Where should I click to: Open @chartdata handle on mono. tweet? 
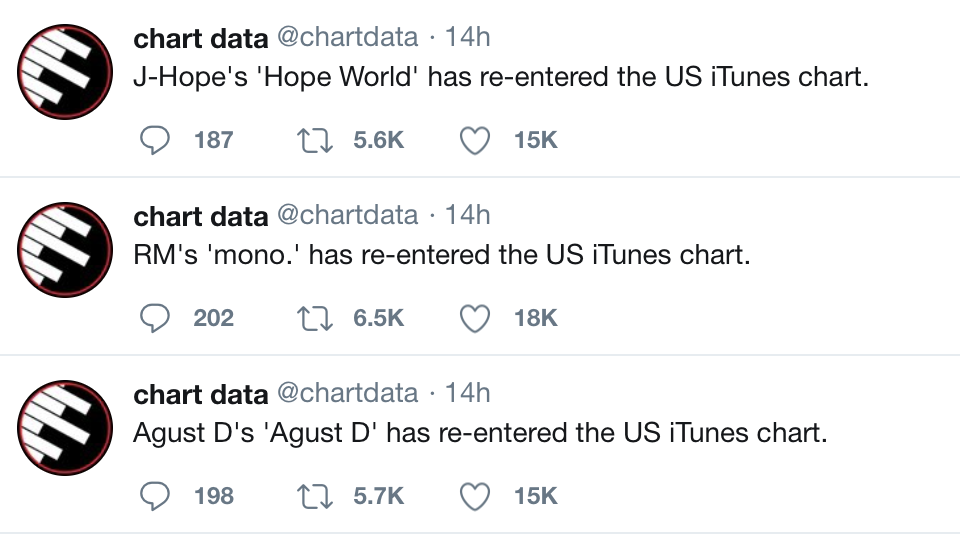pos(348,216)
